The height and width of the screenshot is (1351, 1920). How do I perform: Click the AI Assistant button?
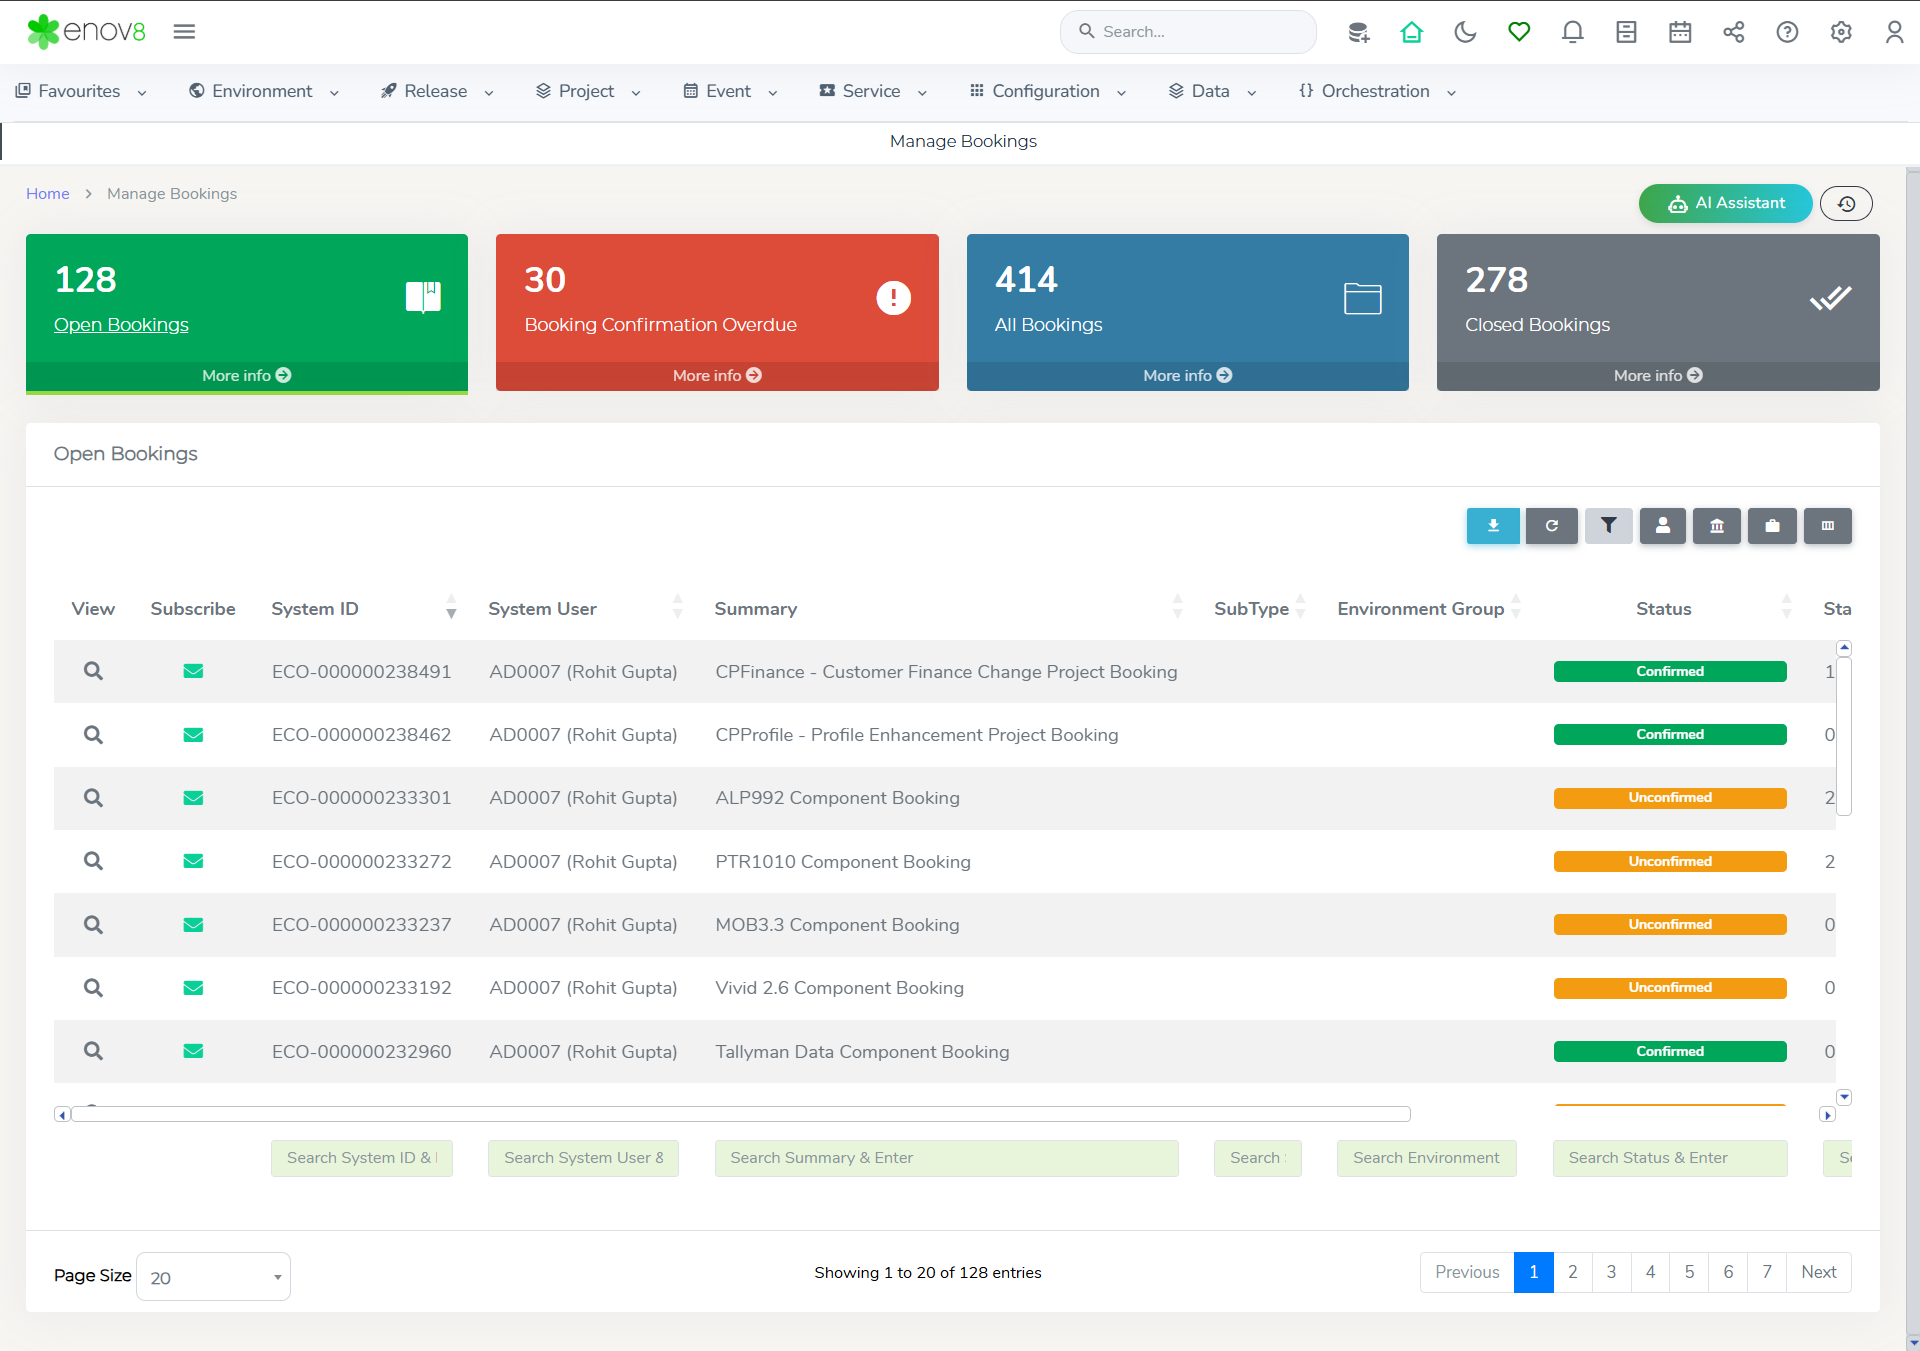click(x=1725, y=204)
